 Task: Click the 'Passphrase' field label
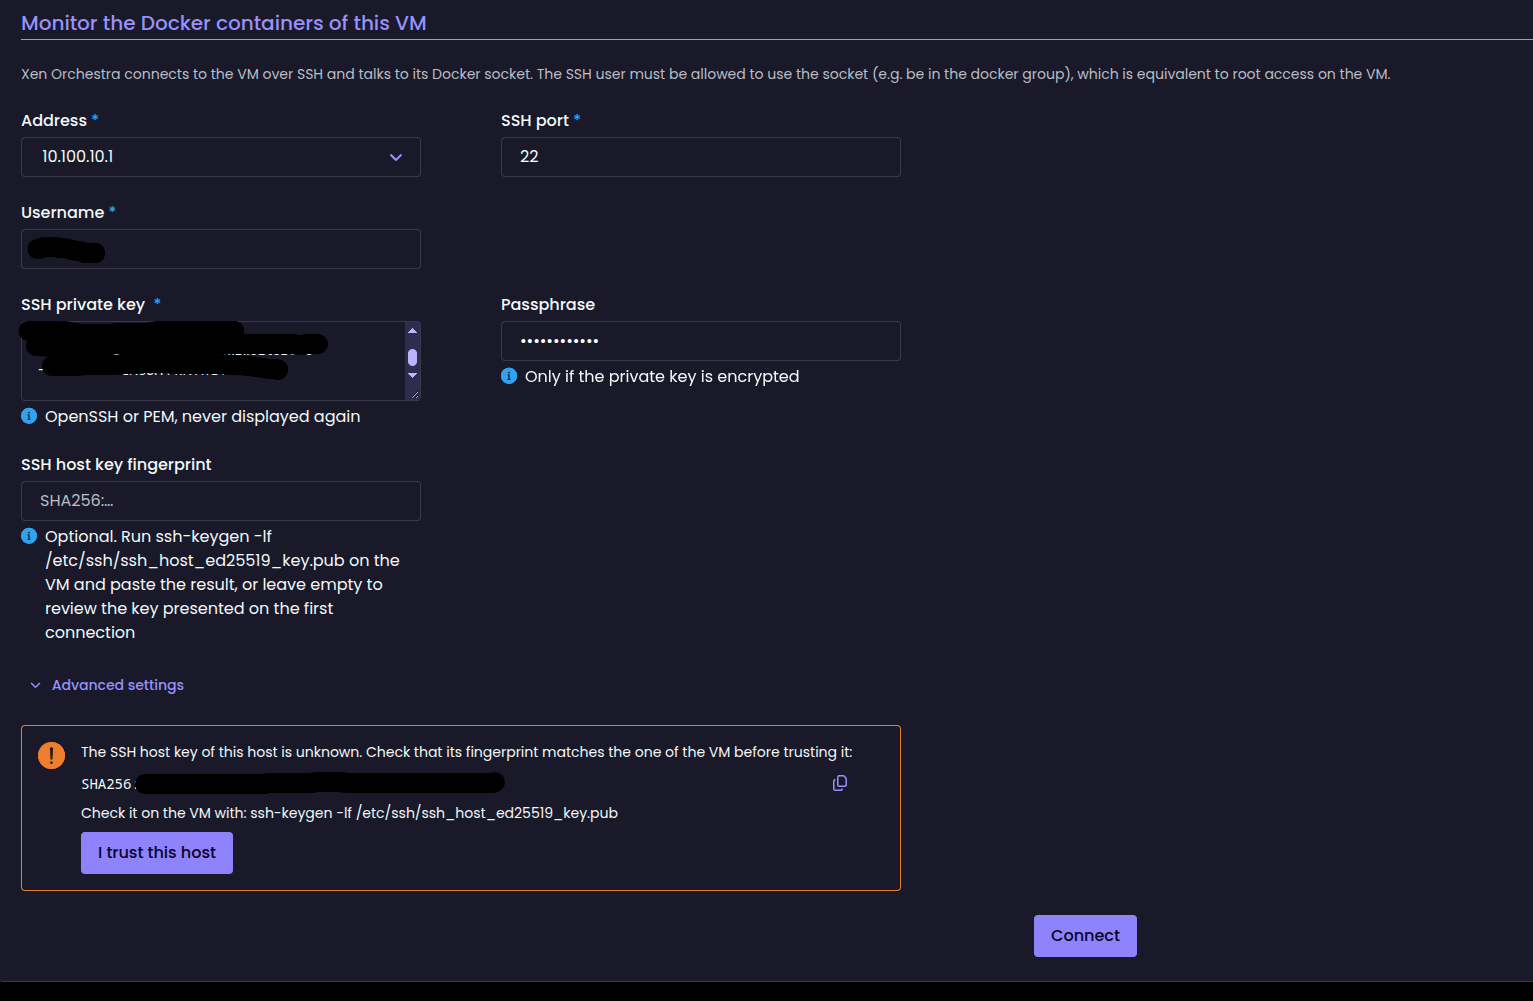click(548, 304)
